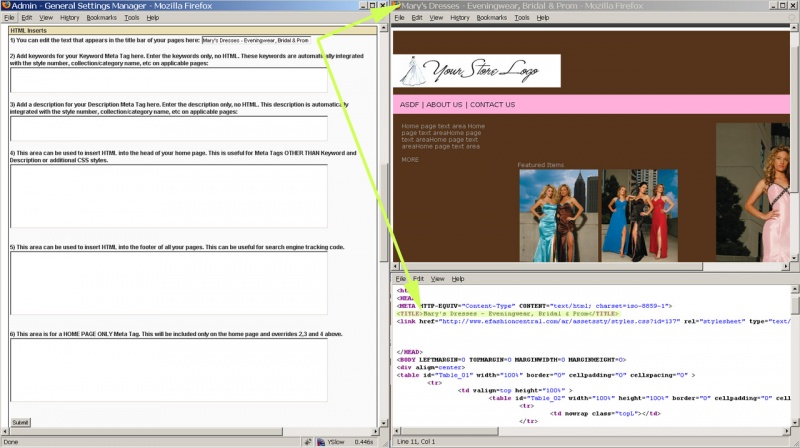
Task: Click scroll-down arrow in Admin page scrollbar
Action: click(384, 423)
